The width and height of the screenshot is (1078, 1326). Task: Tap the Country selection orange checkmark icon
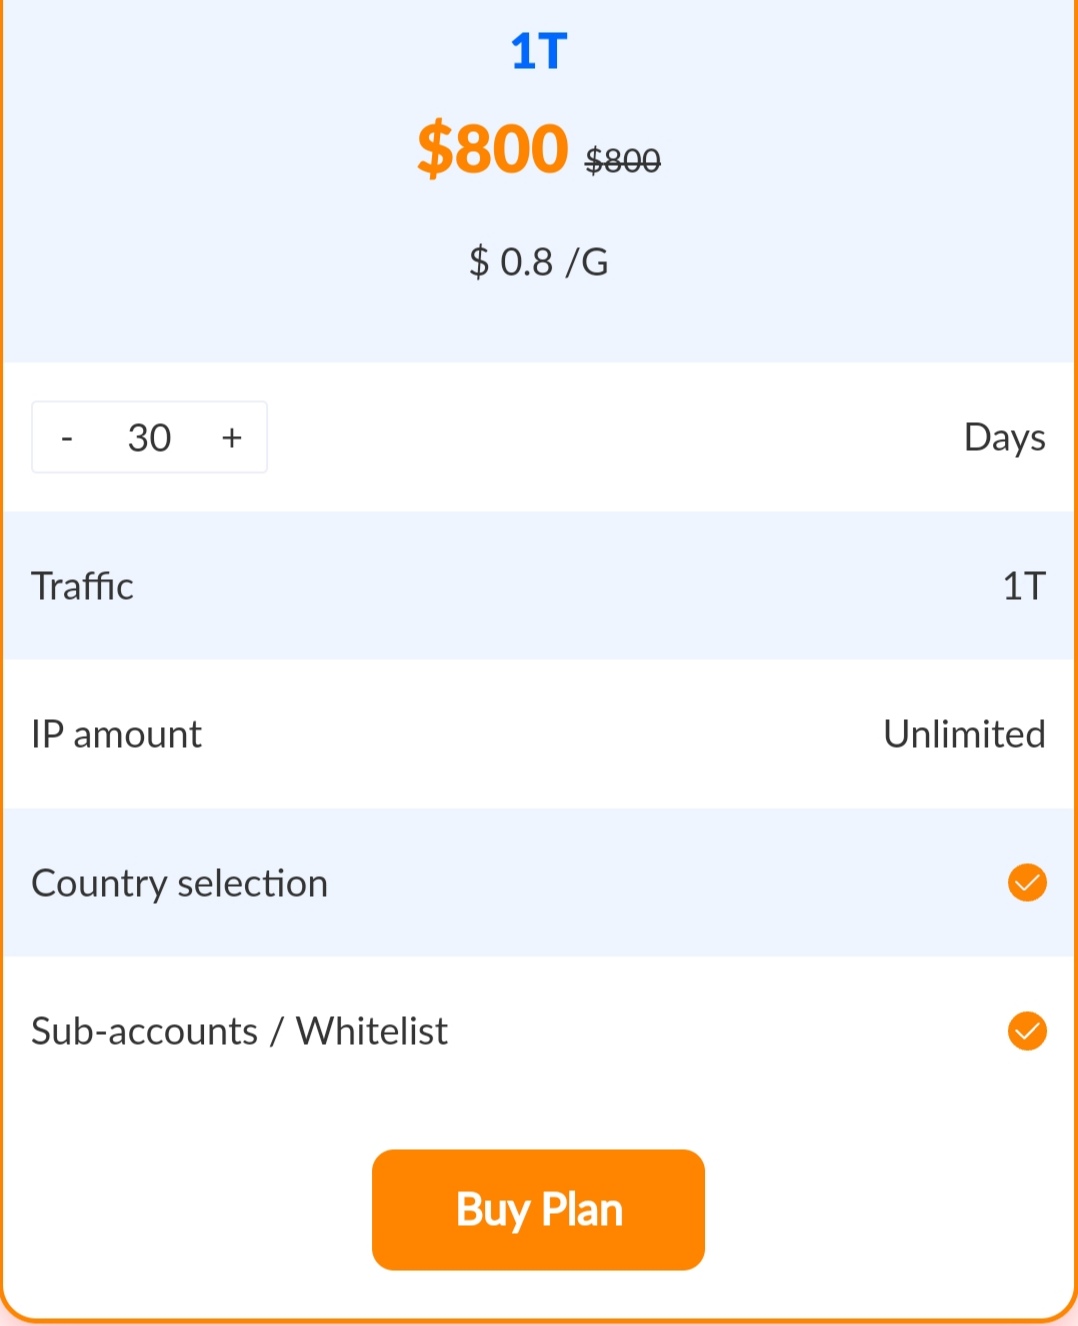(x=1027, y=883)
